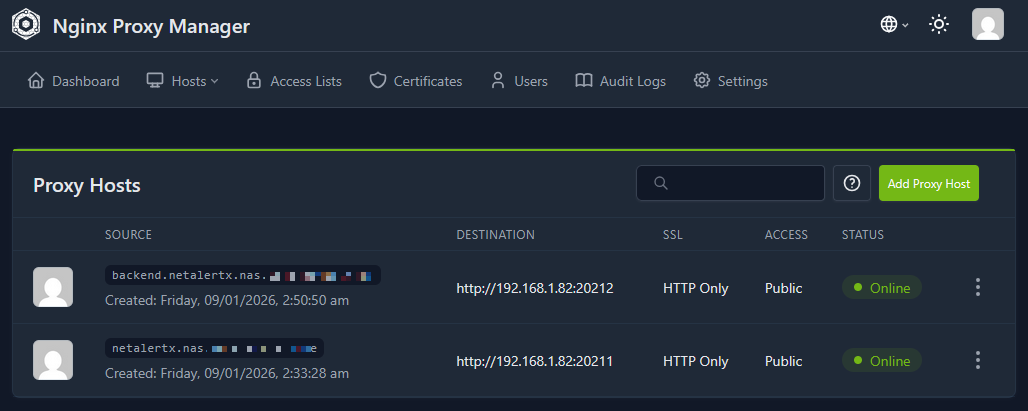Open the language globe dropdown

coord(894,25)
